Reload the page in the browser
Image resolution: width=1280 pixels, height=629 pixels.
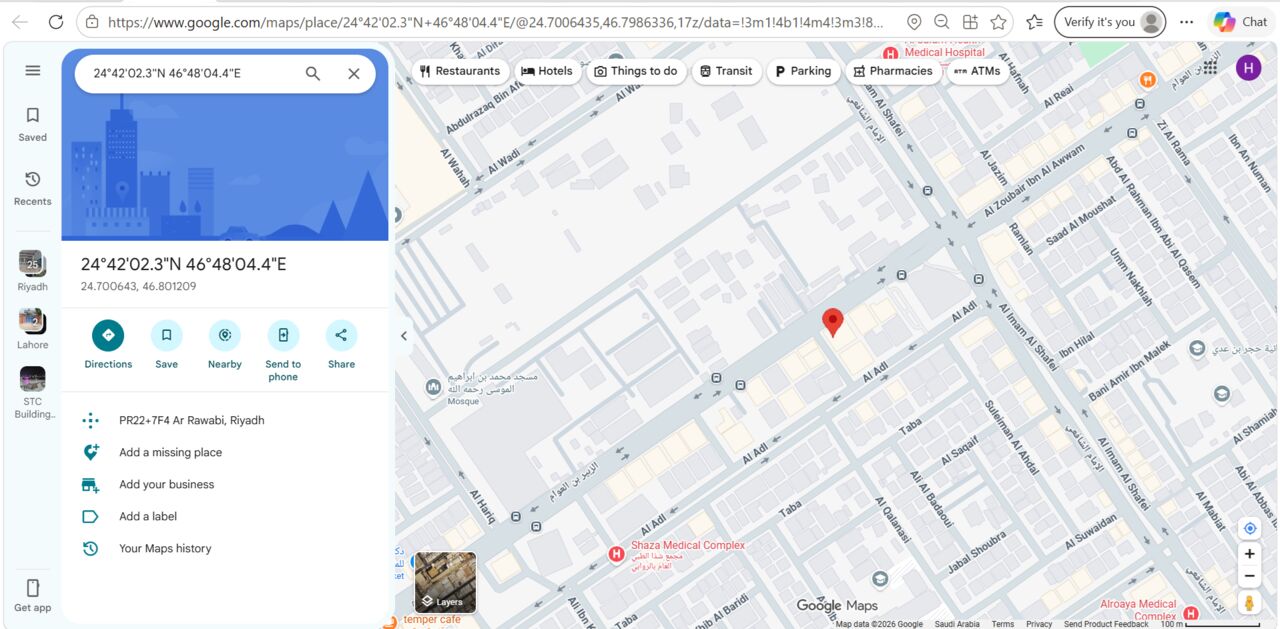pos(56,21)
